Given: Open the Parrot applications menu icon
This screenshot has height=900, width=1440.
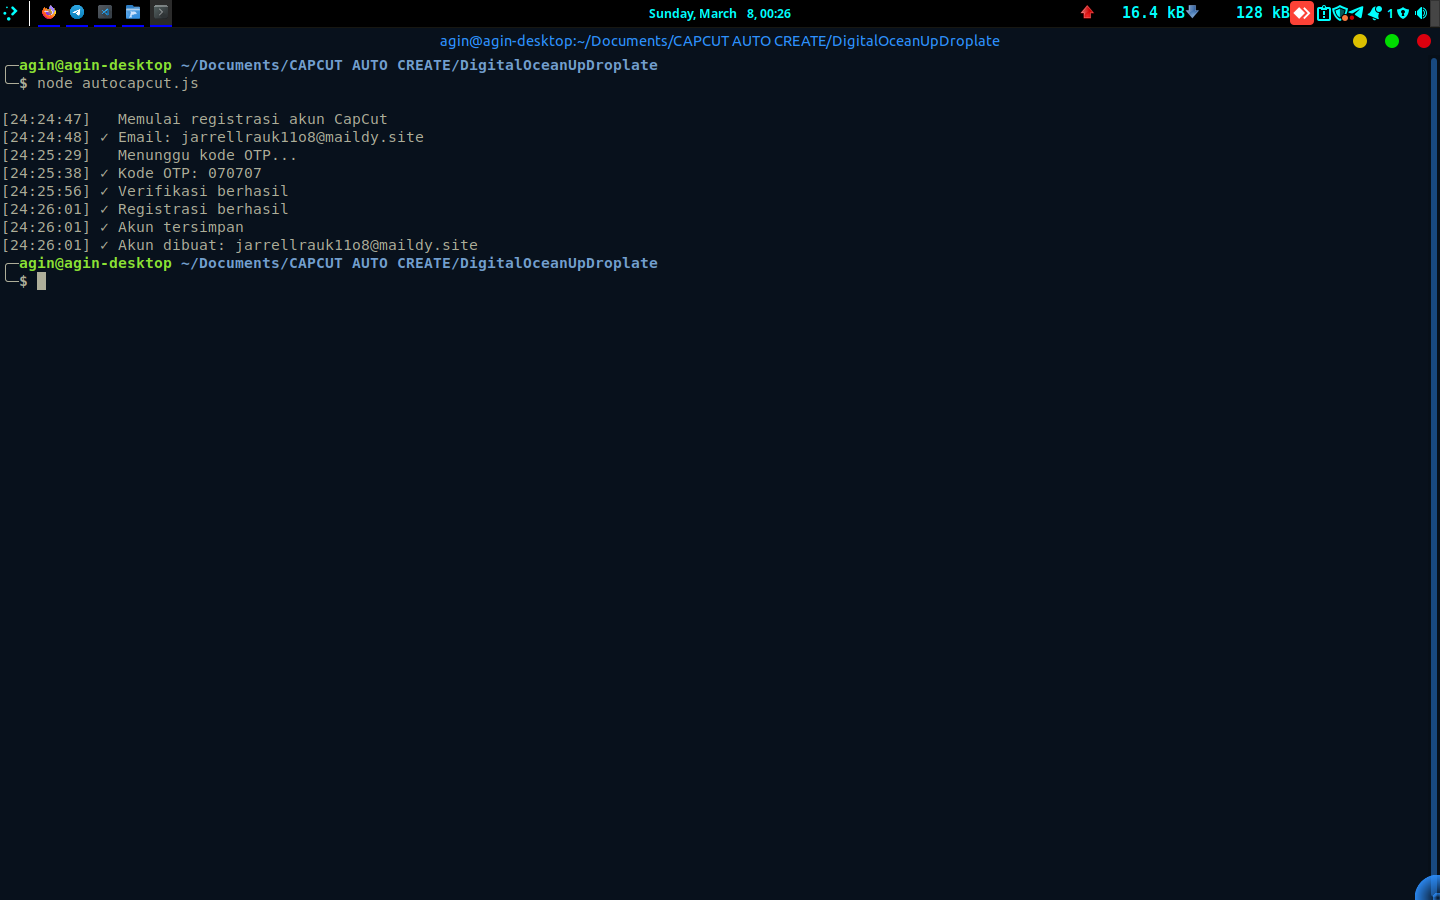Looking at the screenshot, I should tap(10, 13).
